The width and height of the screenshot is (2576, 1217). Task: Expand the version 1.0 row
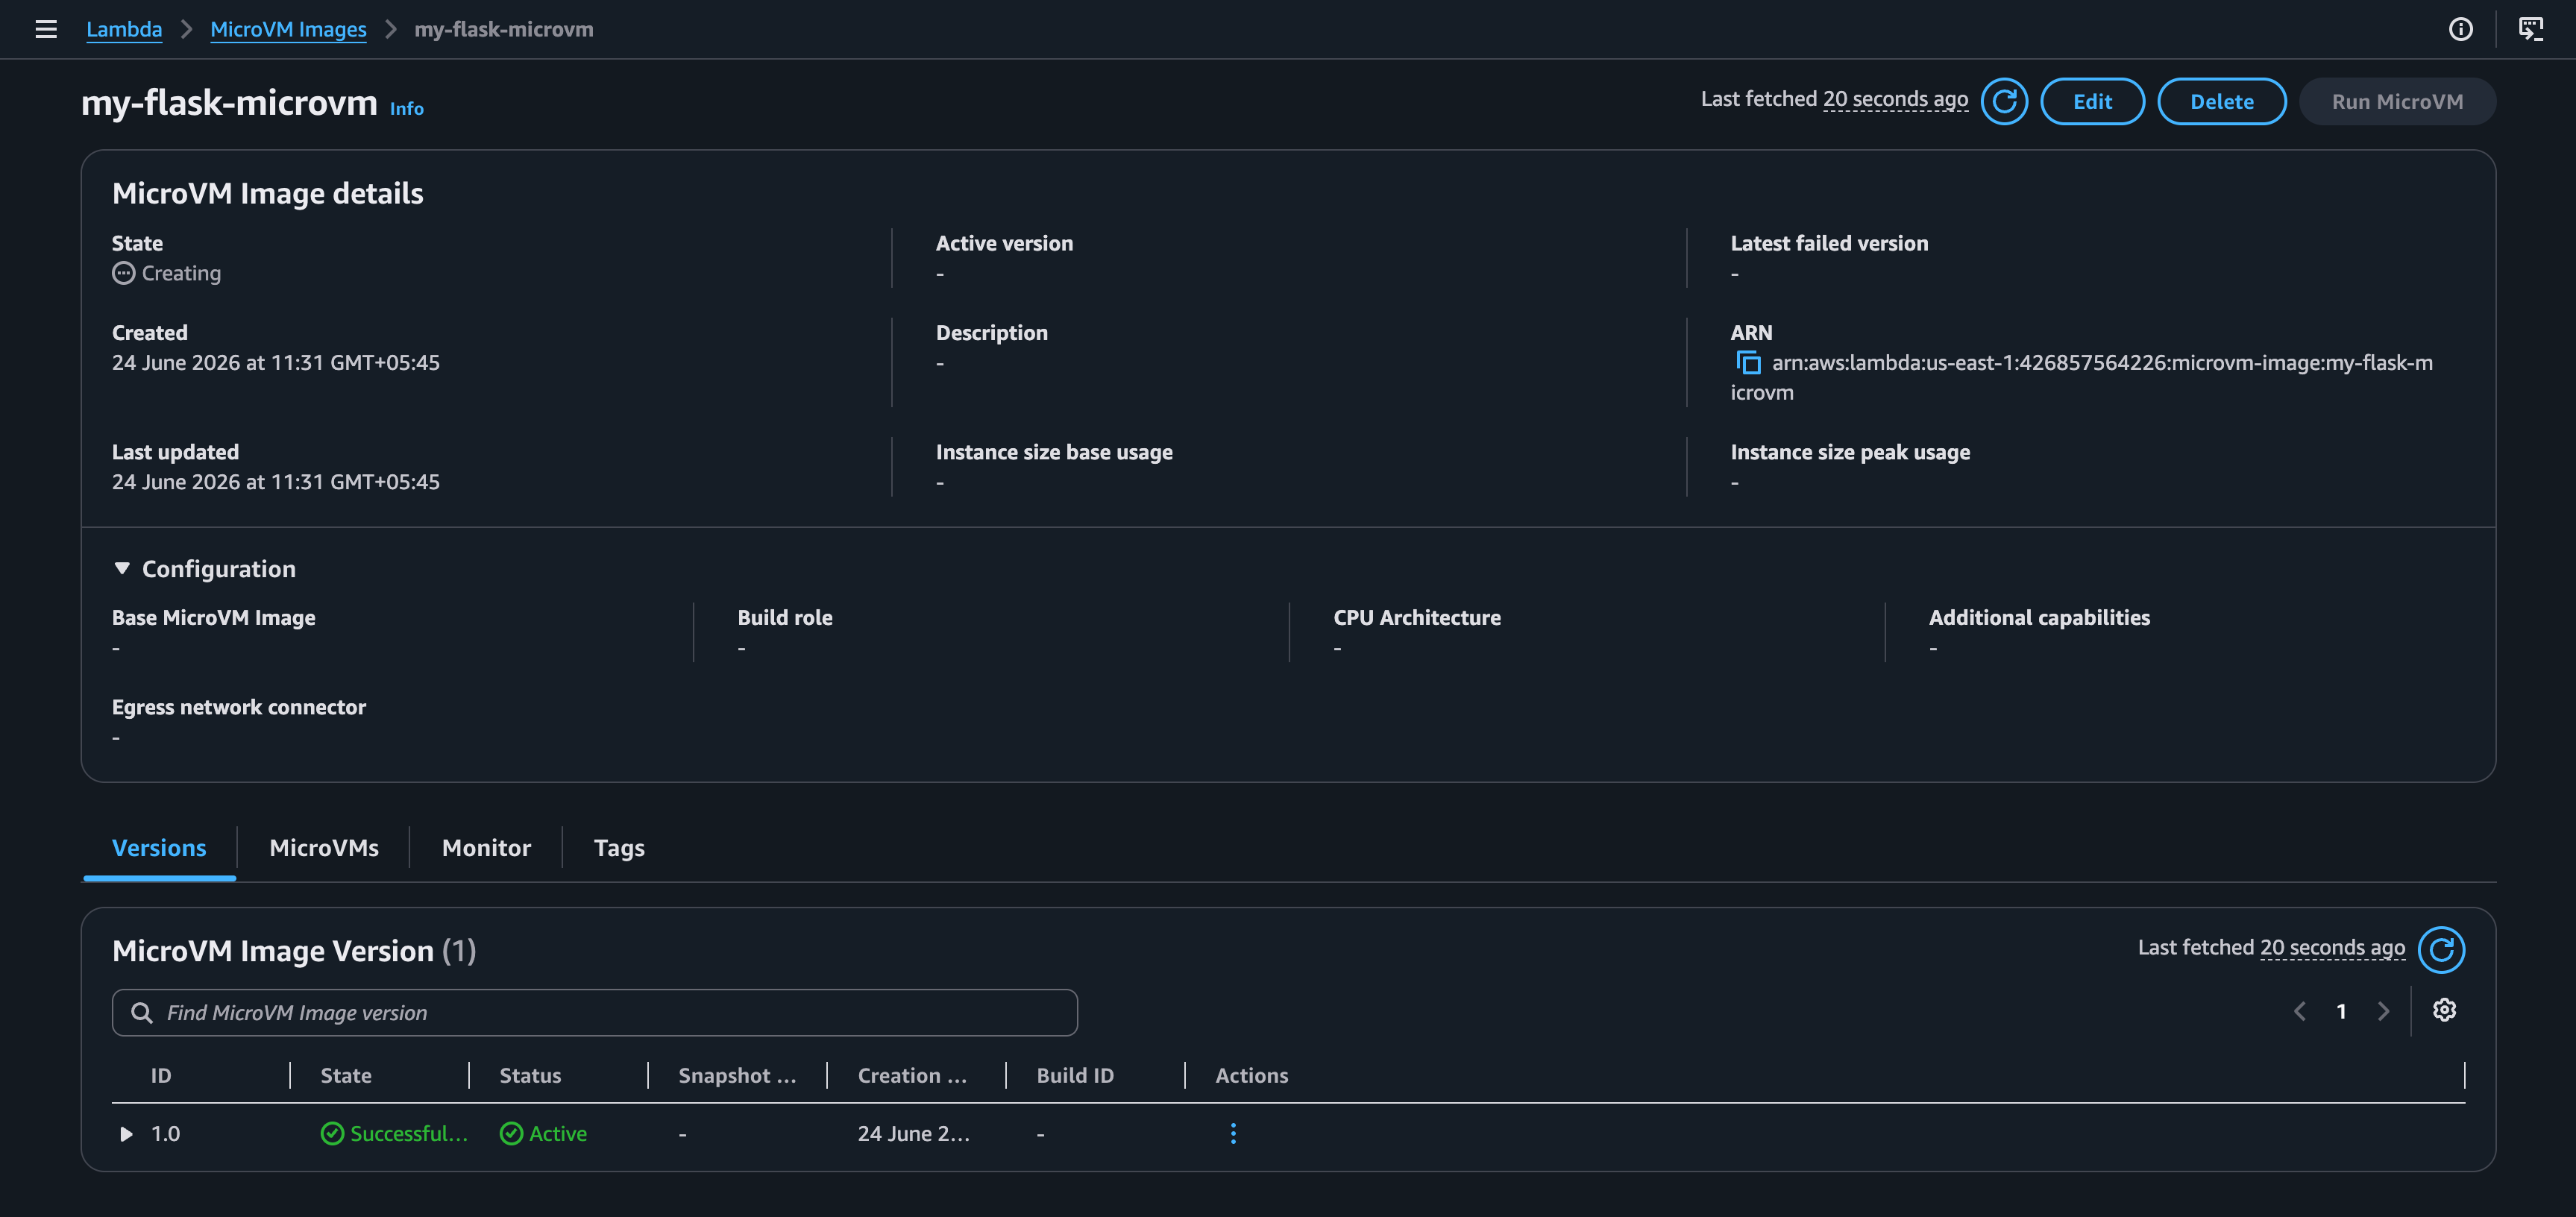click(126, 1134)
